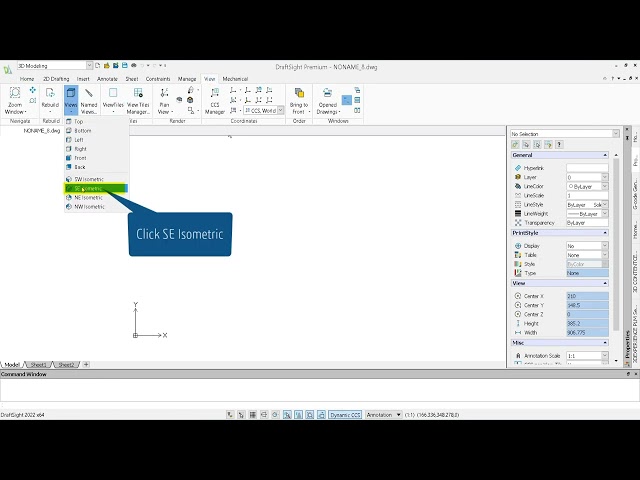The width and height of the screenshot is (640, 480).
Task: Collapse the Misc properties section
Action: click(605, 342)
